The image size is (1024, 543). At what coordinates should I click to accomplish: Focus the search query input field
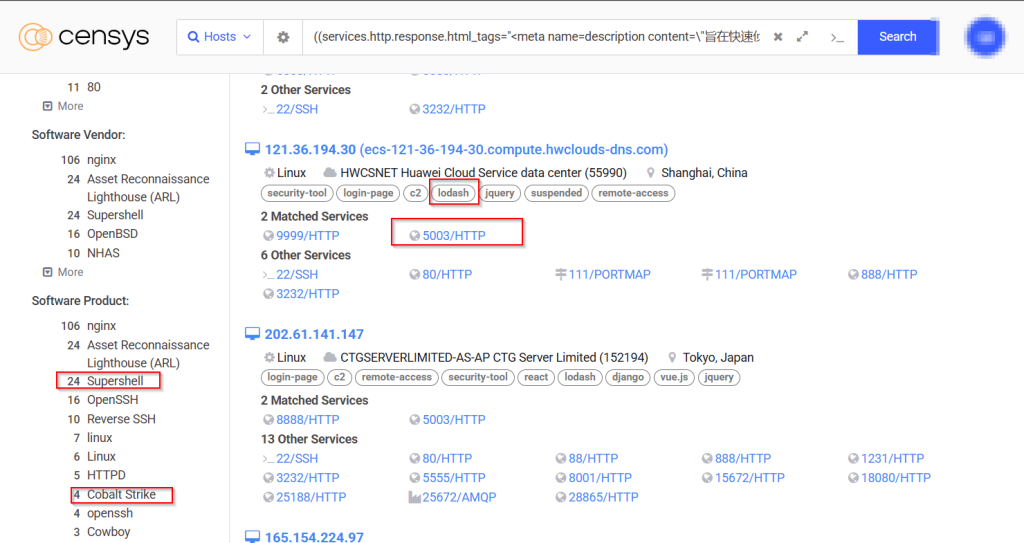536,37
